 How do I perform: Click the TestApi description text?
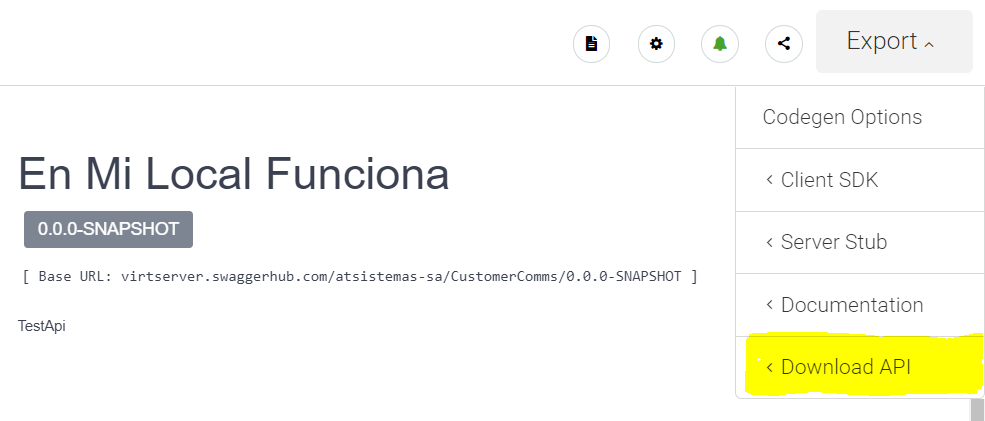click(41, 326)
